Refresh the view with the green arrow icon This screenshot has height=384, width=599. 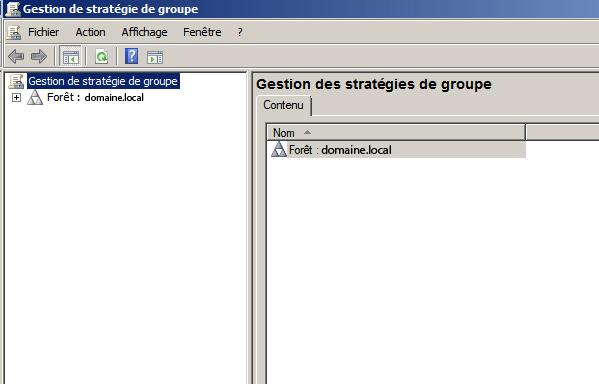click(102, 57)
